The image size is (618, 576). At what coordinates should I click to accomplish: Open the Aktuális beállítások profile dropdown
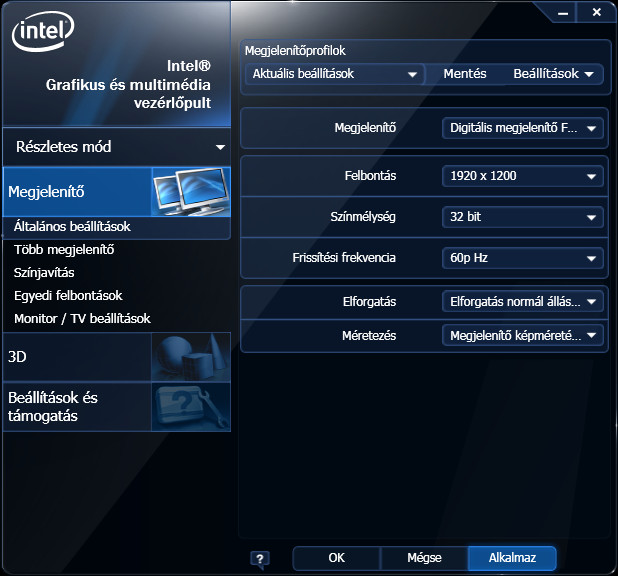[335, 74]
